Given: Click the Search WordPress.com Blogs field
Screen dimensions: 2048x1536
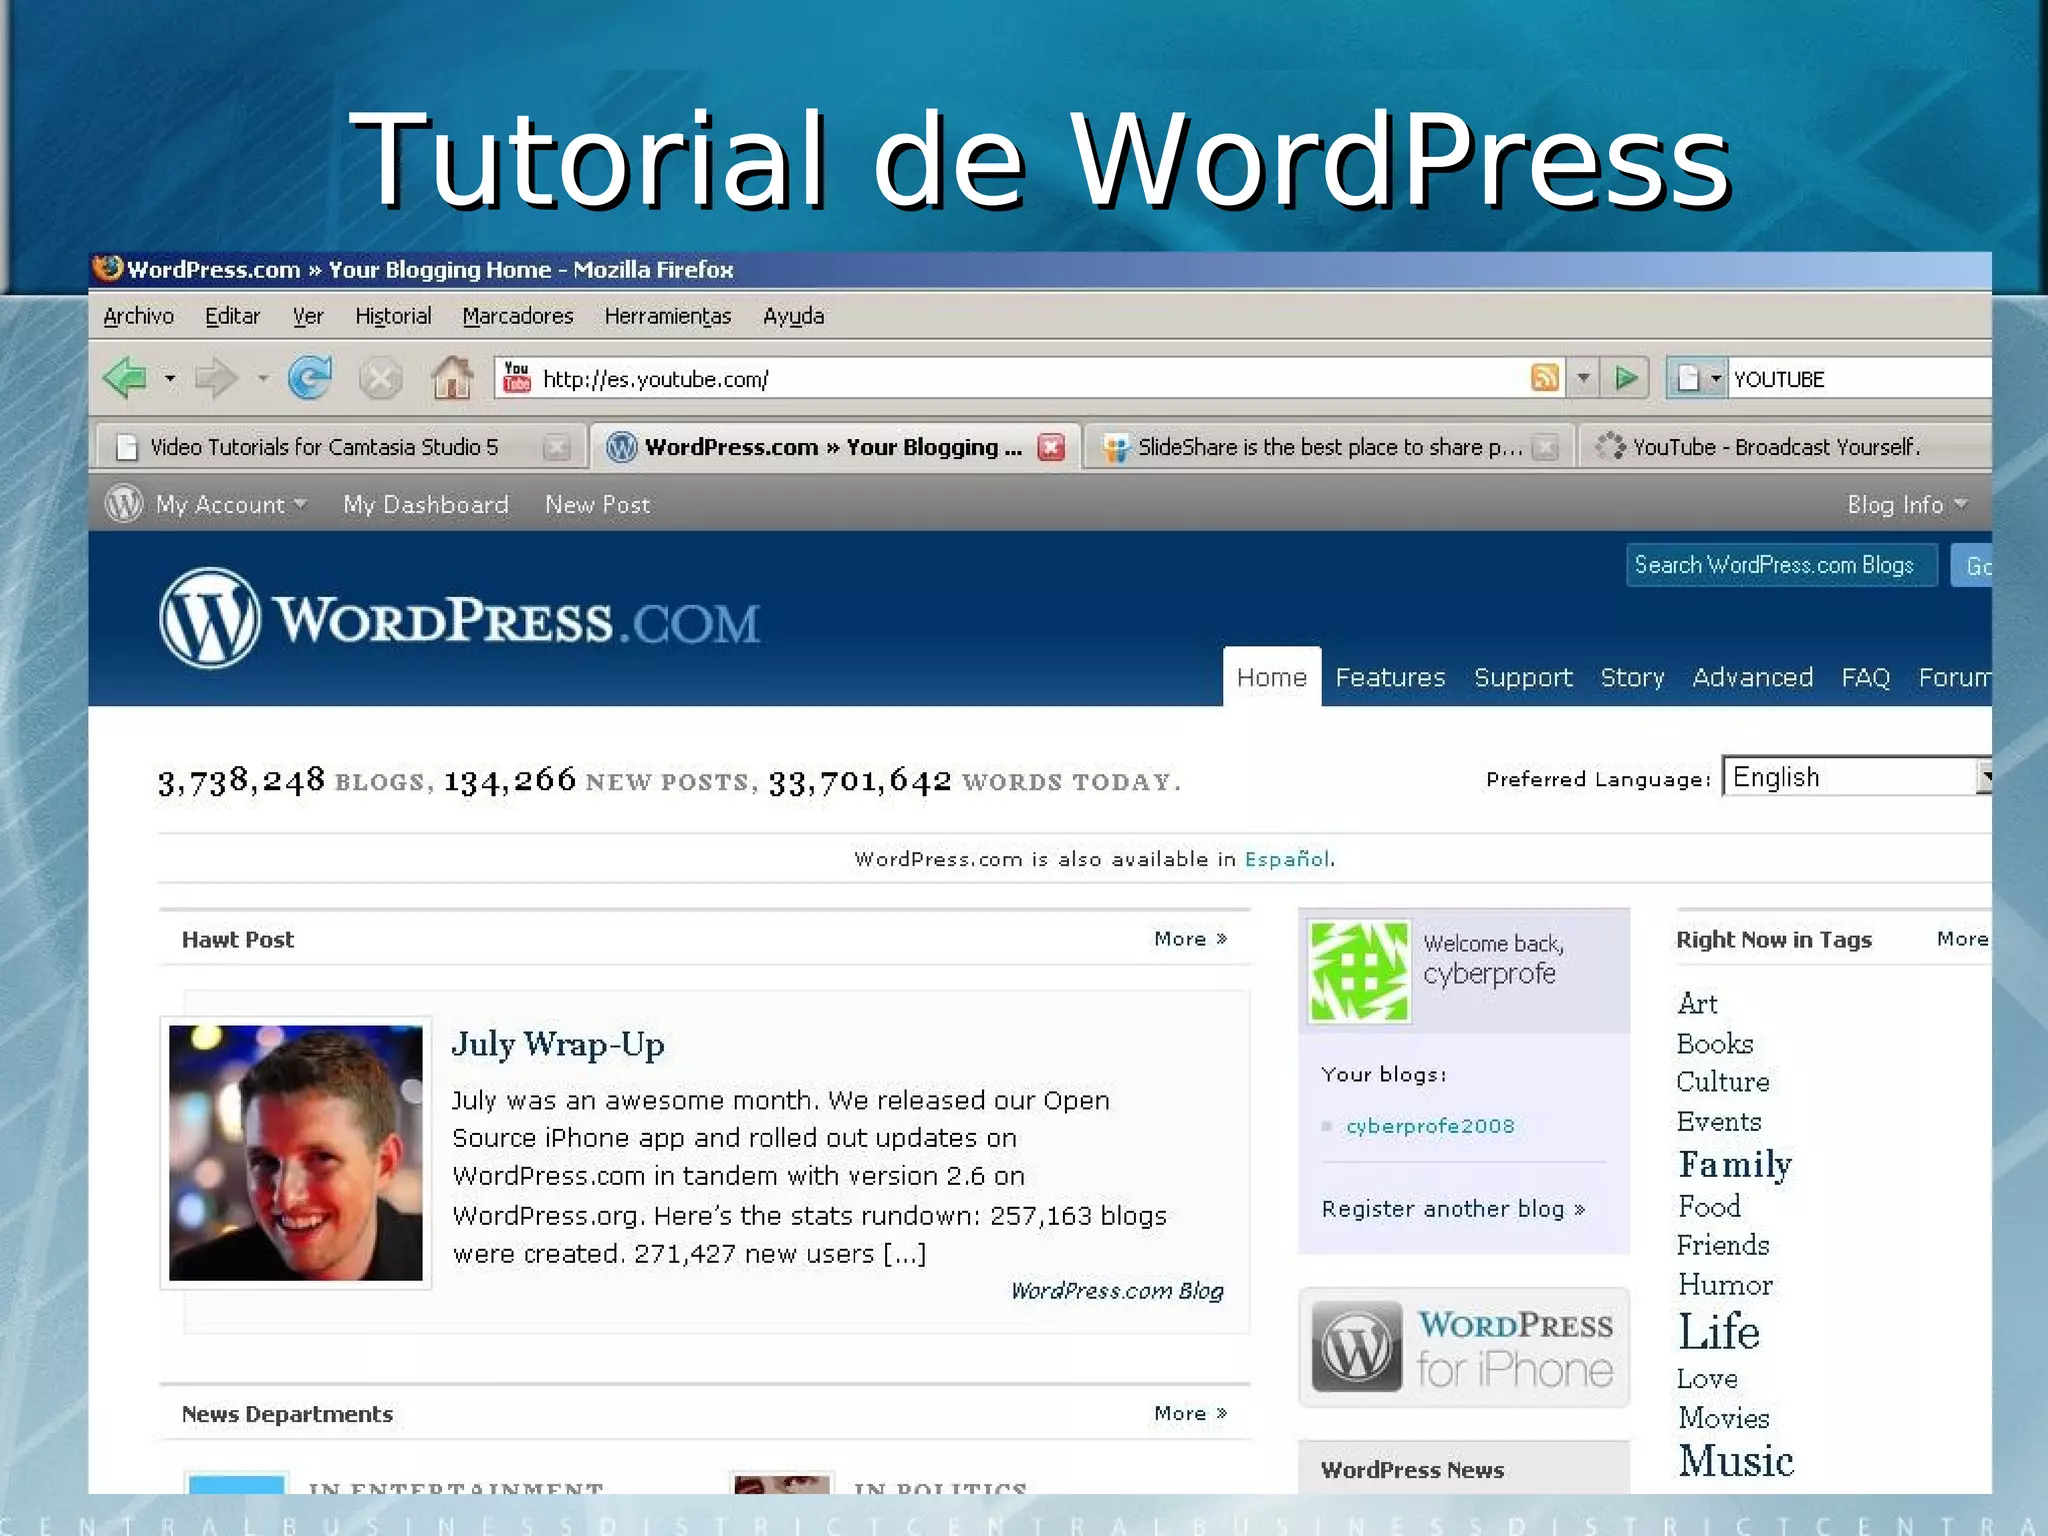Looking at the screenshot, I should [x=1780, y=566].
